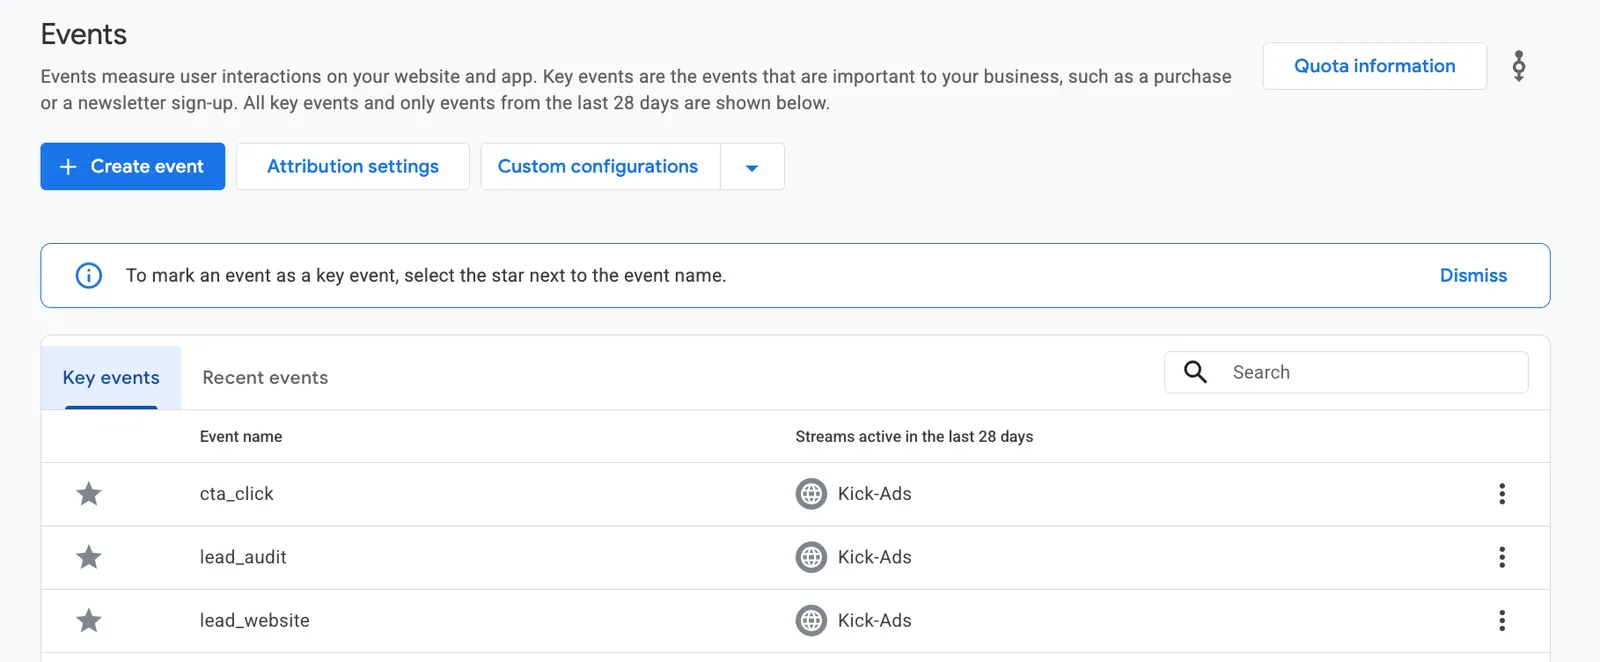Click the globe stream icon in the lead_website row
The width and height of the screenshot is (1600, 662).
tap(811, 620)
